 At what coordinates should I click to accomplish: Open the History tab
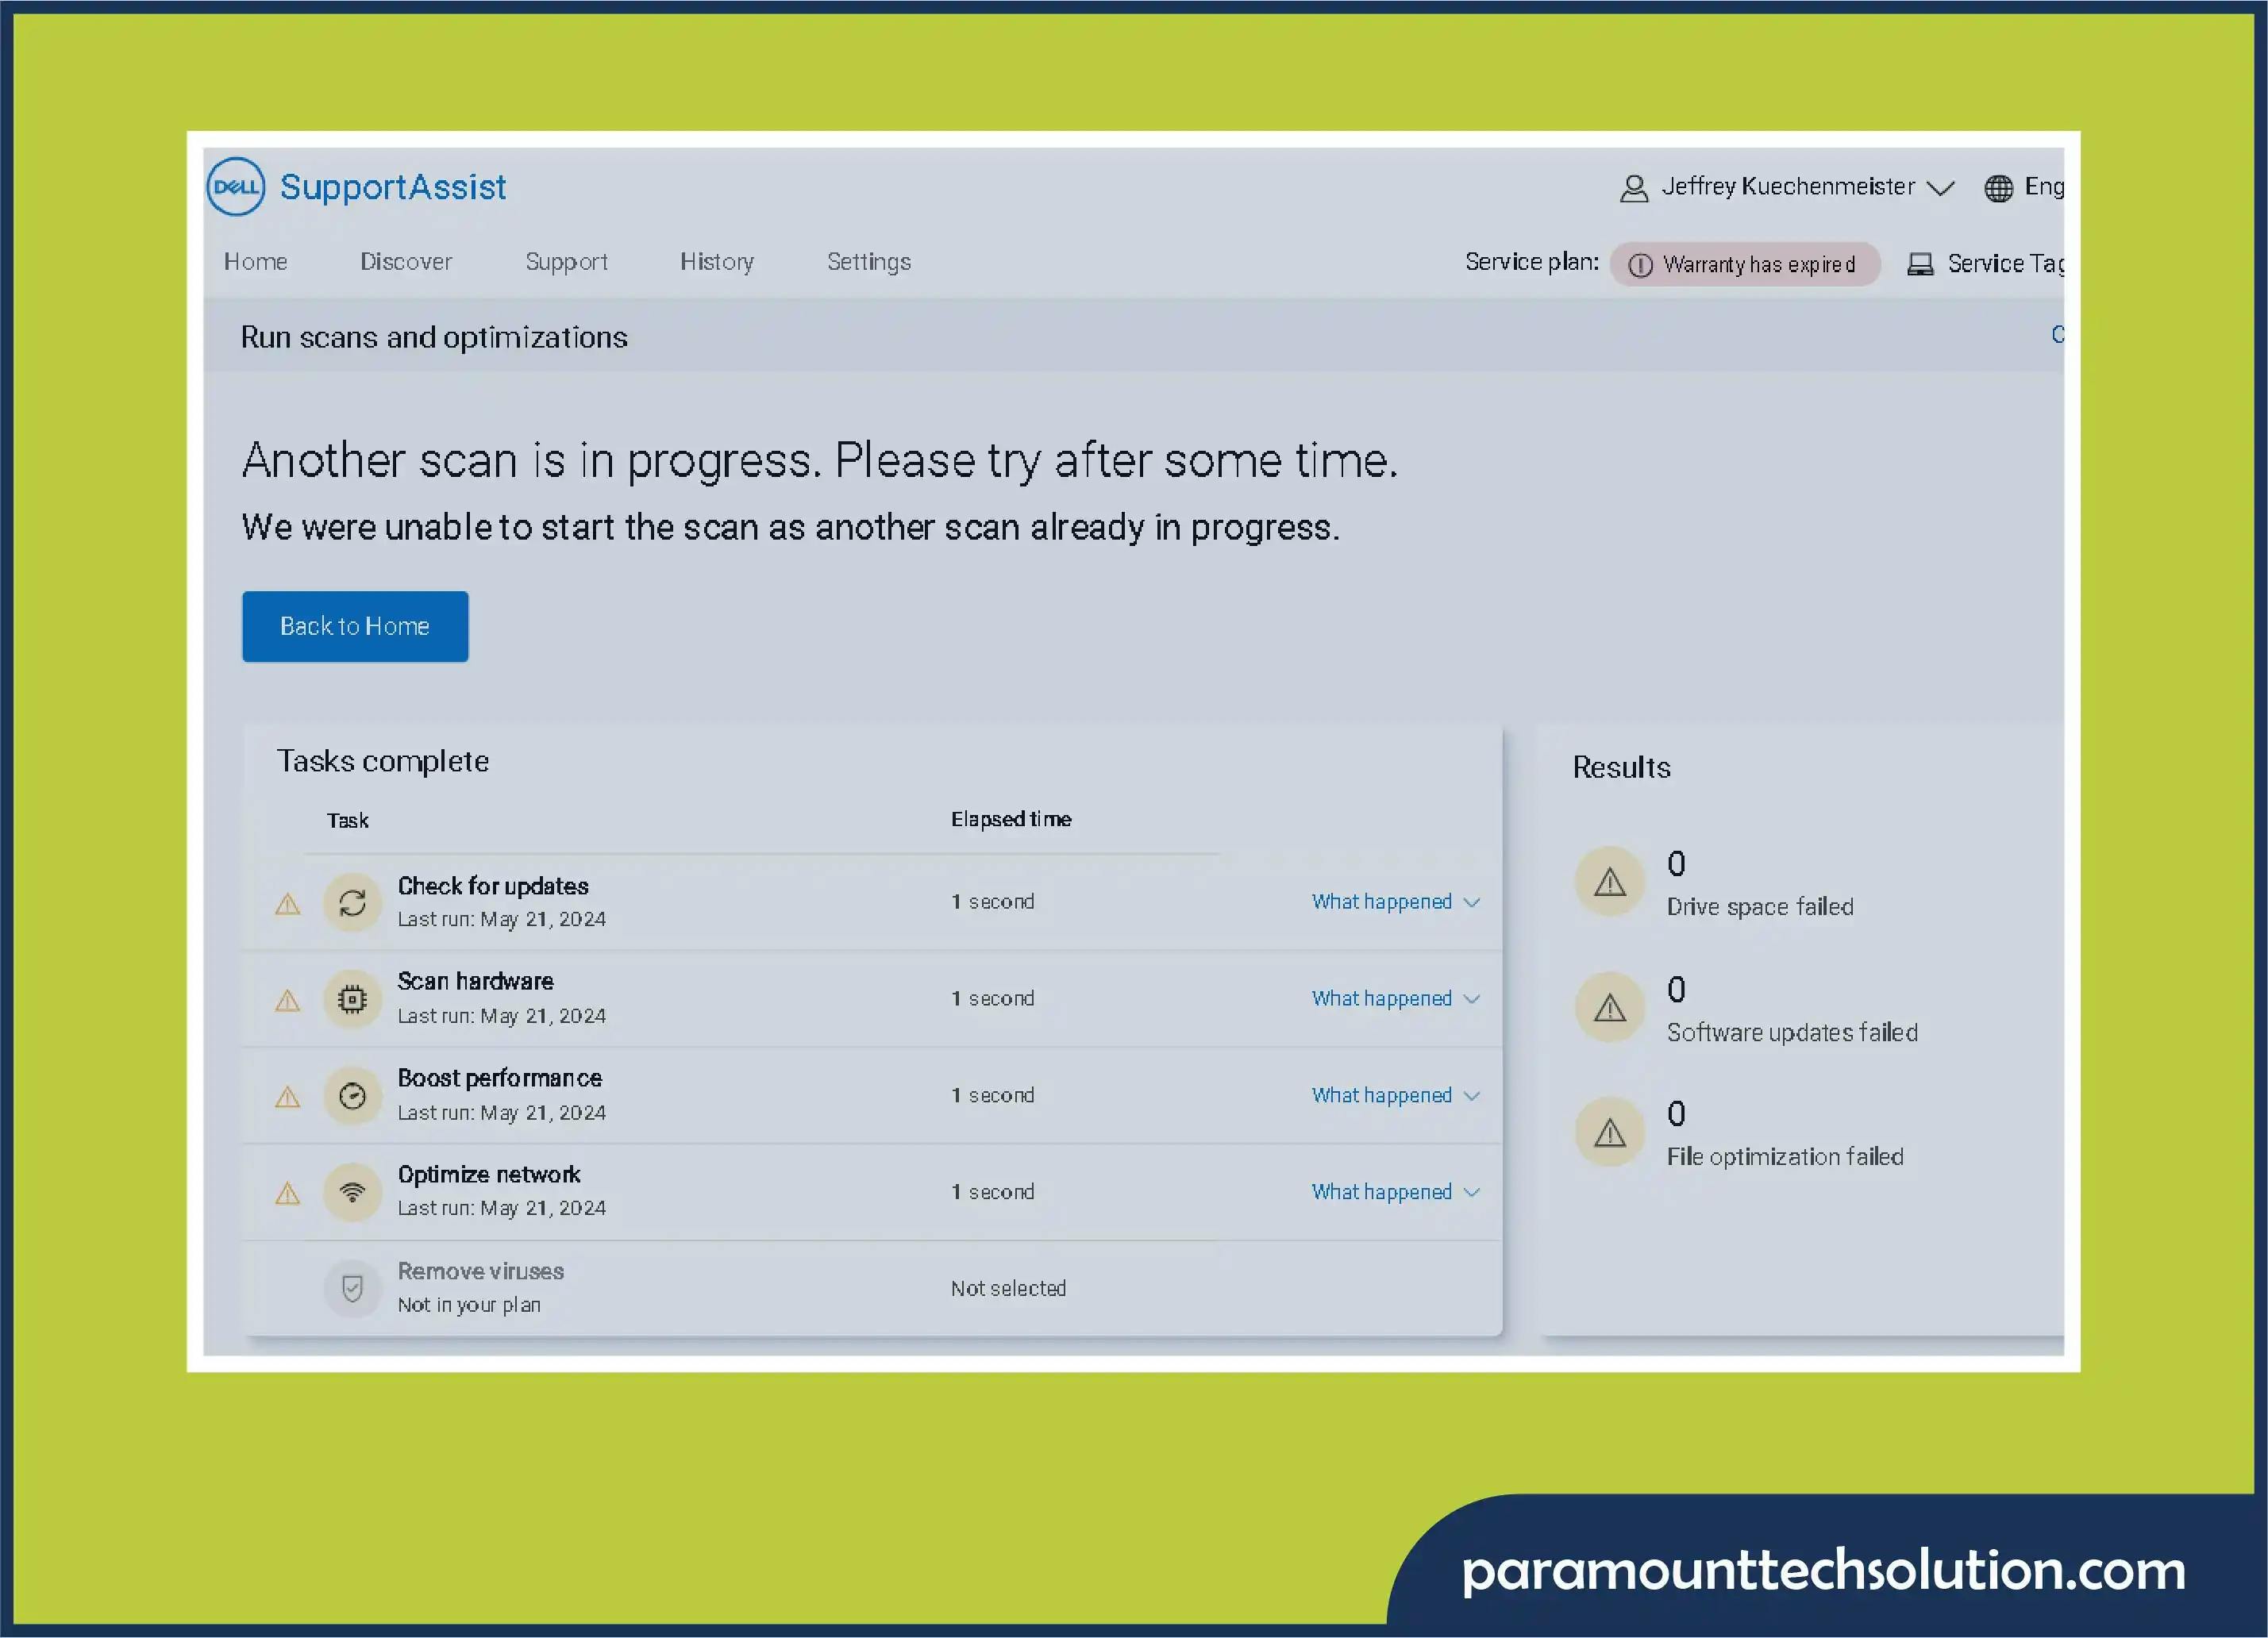coord(717,262)
